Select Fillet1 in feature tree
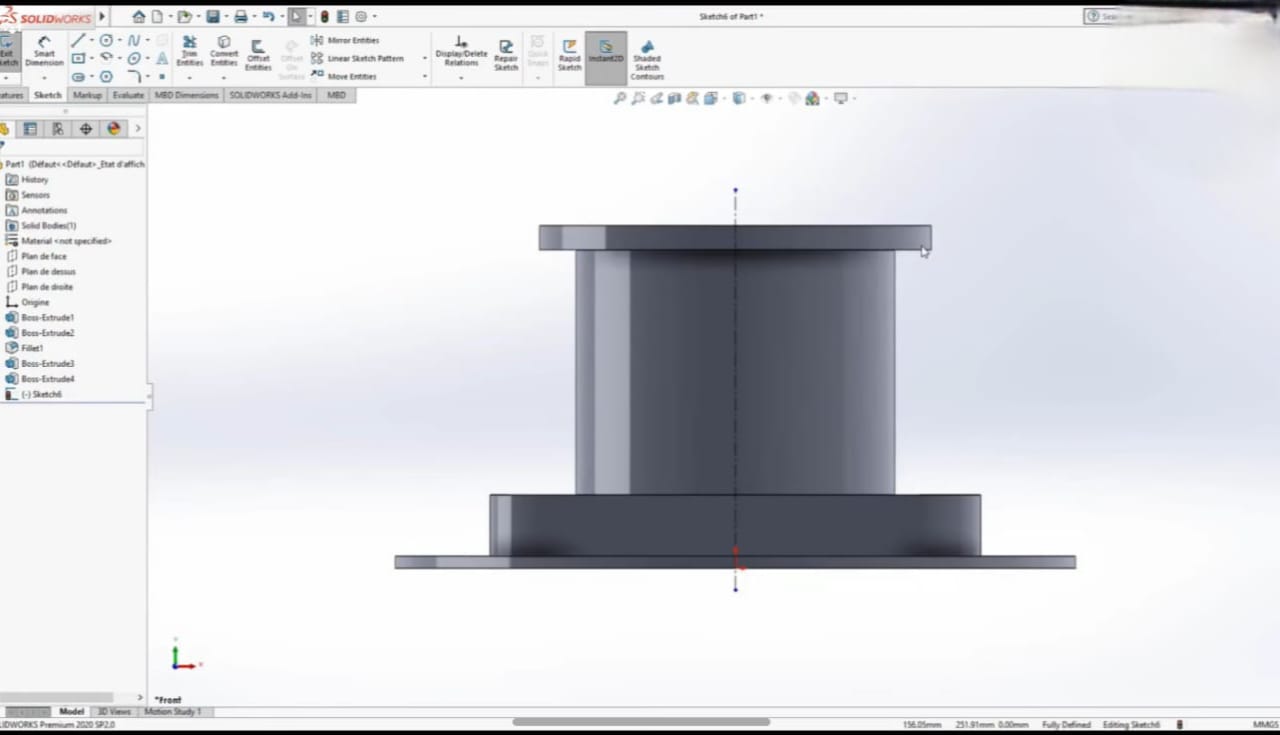The image size is (1280, 735). click(x=25, y=348)
